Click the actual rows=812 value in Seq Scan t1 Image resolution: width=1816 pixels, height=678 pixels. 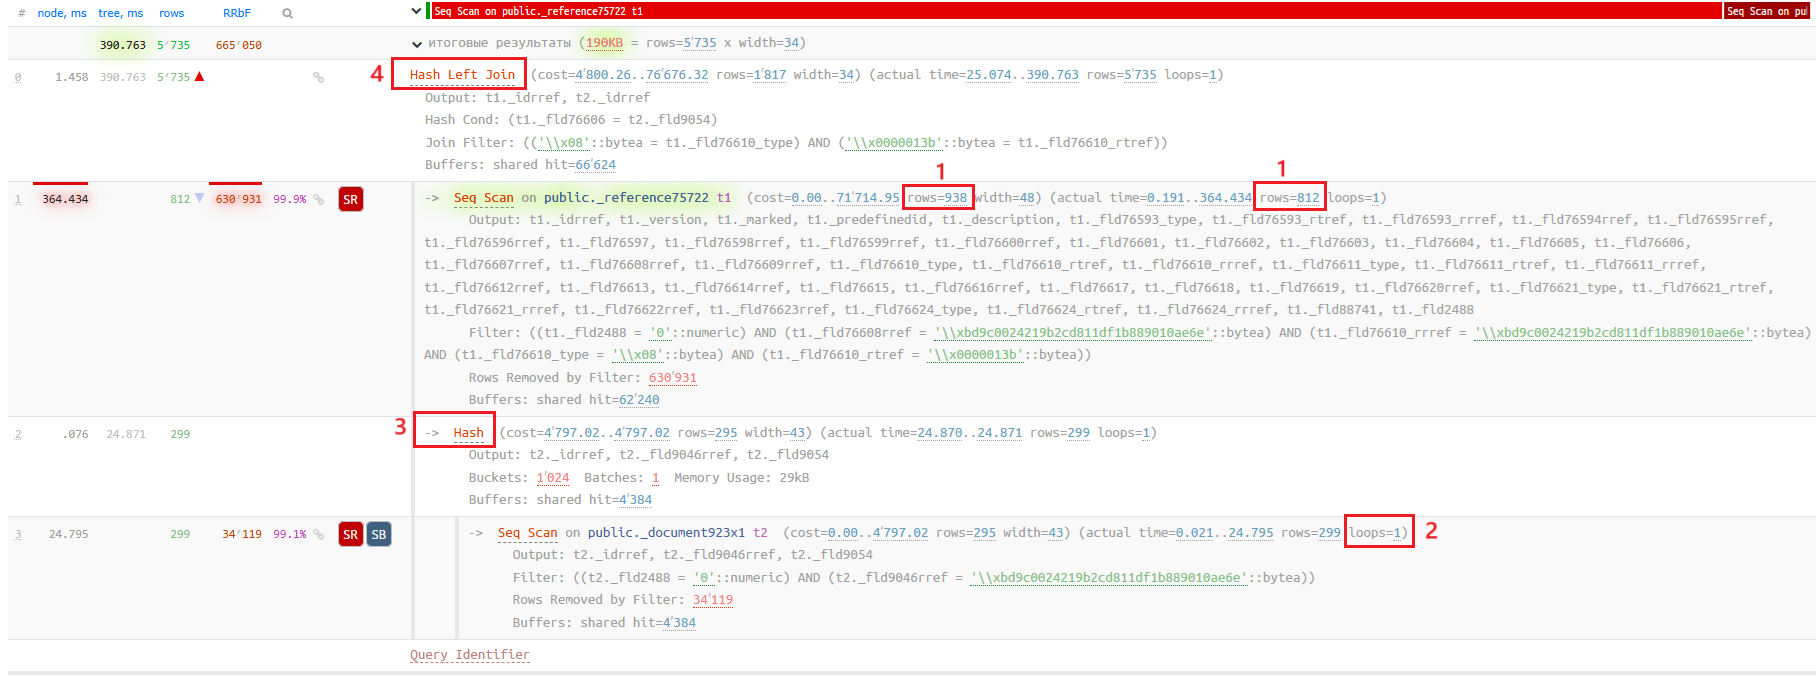point(1289,198)
